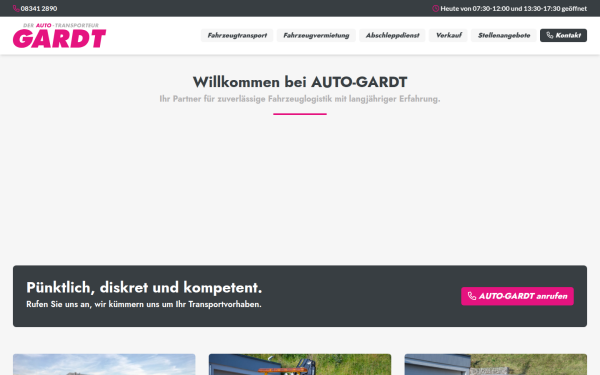Open the Verkauf navigation item

click(x=448, y=35)
